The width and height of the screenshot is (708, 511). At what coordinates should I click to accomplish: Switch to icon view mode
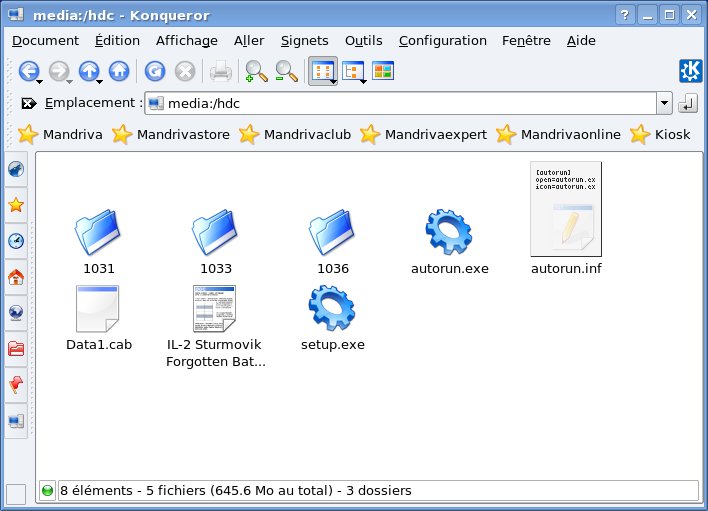[322, 71]
